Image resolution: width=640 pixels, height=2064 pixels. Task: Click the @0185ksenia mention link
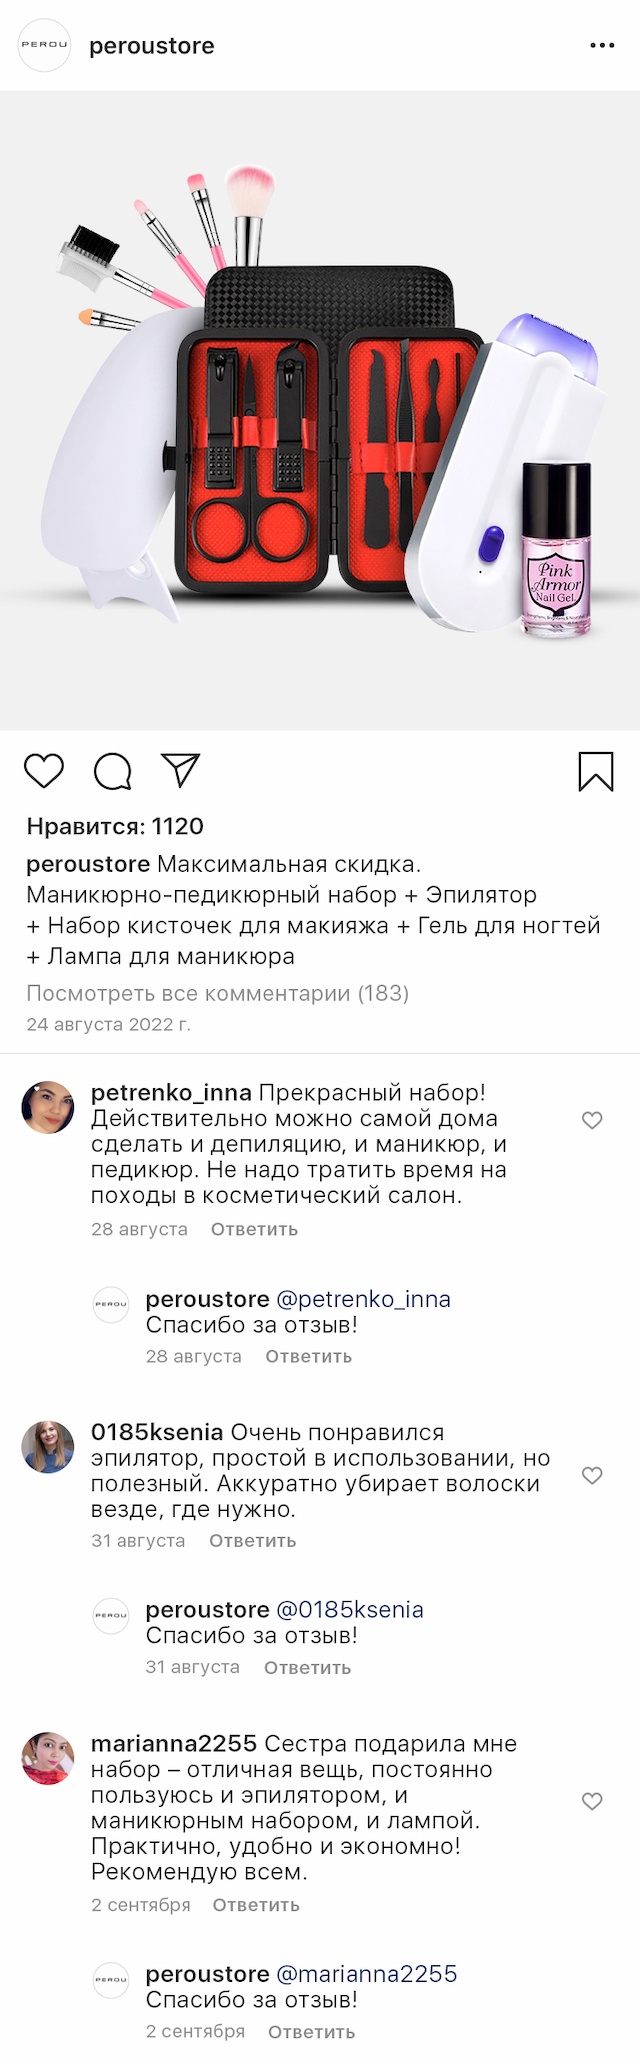point(349,1610)
